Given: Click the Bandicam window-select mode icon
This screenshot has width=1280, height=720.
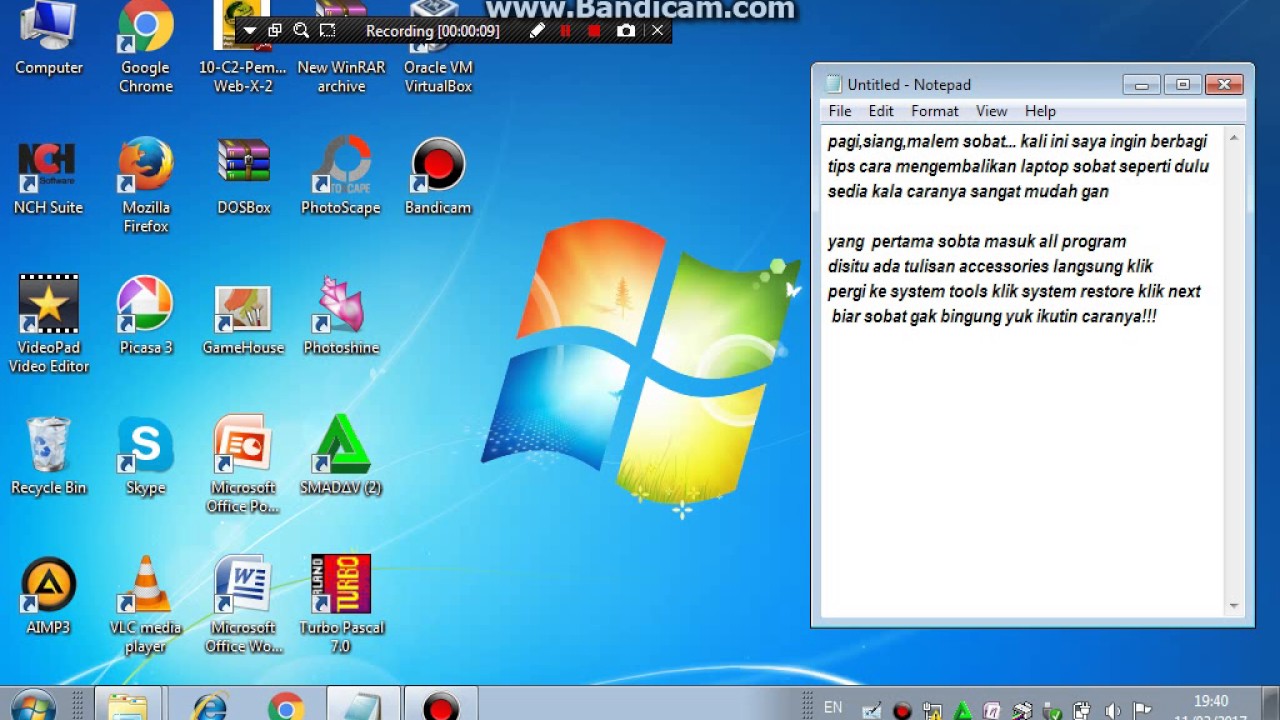Looking at the screenshot, I should [x=275, y=31].
